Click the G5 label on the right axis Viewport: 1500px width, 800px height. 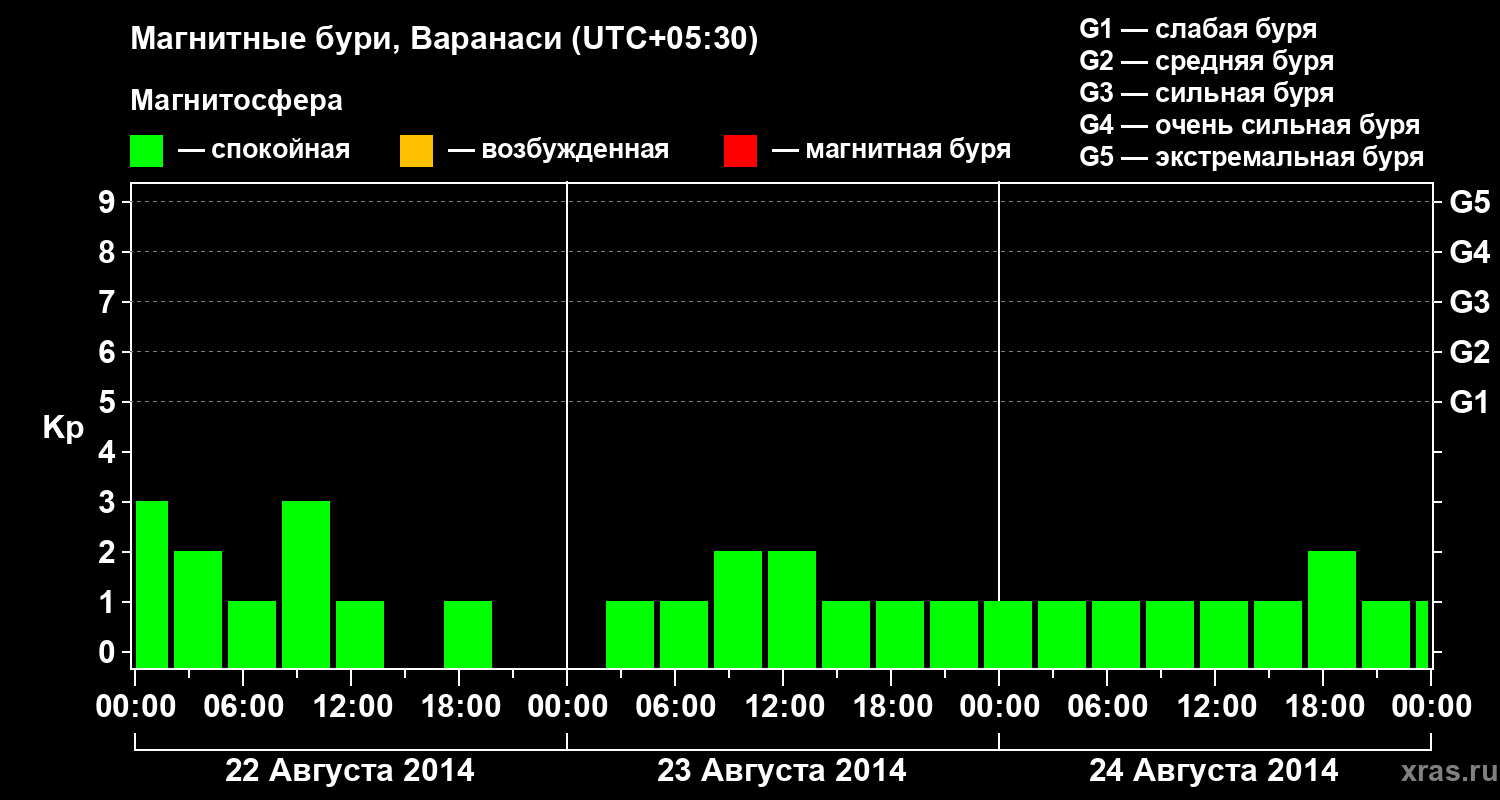[1470, 202]
